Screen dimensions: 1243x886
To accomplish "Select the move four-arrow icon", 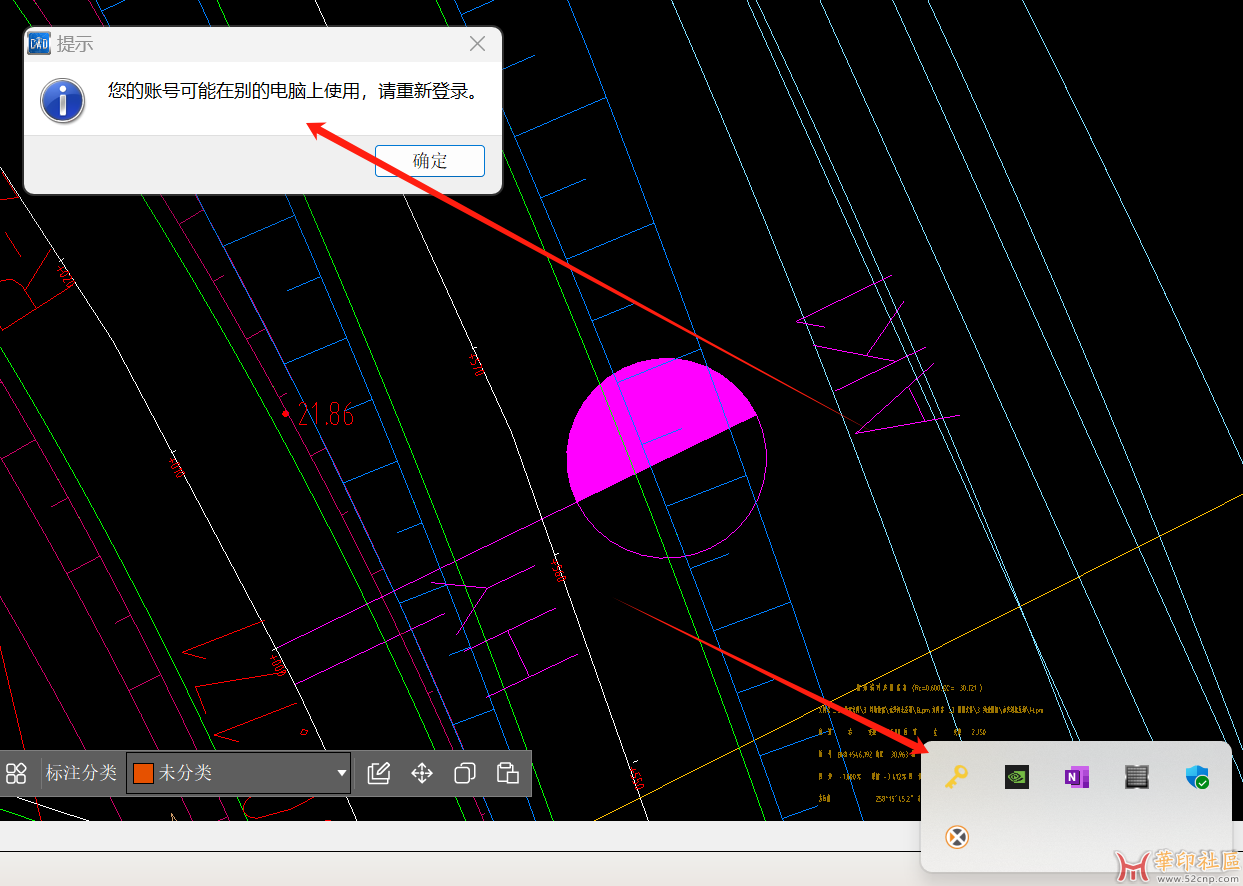I will click(x=422, y=773).
